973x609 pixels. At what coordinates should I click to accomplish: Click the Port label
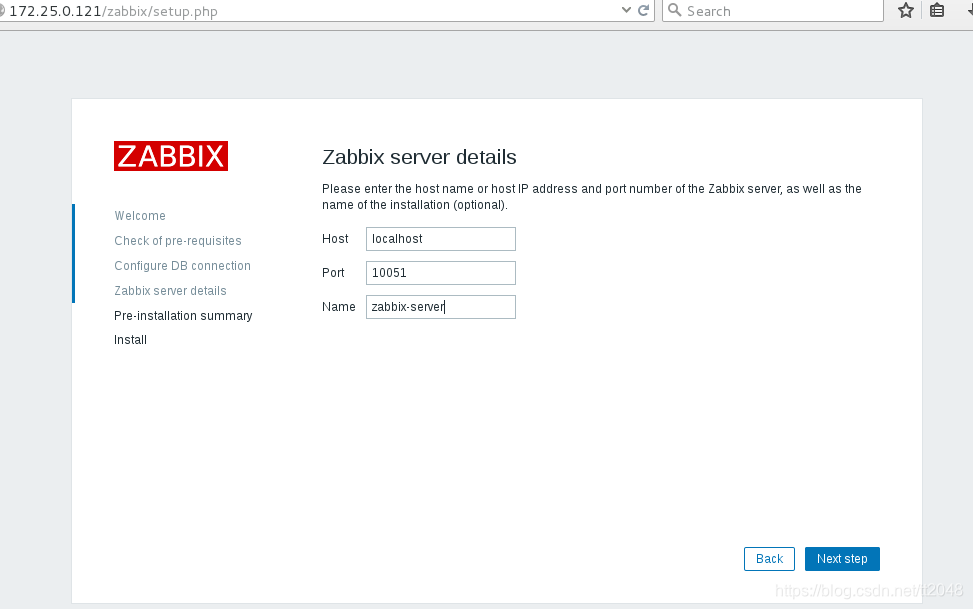pyautogui.click(x=333, y=273)
